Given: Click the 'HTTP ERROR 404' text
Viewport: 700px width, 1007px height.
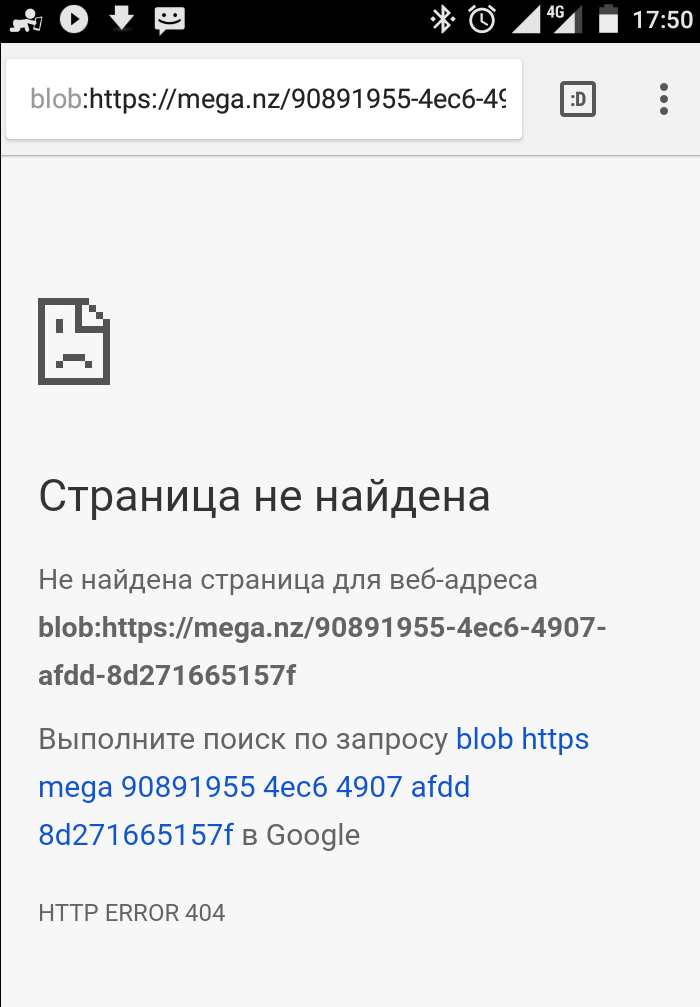Looking at the screenshot, I should click(132, 913).
